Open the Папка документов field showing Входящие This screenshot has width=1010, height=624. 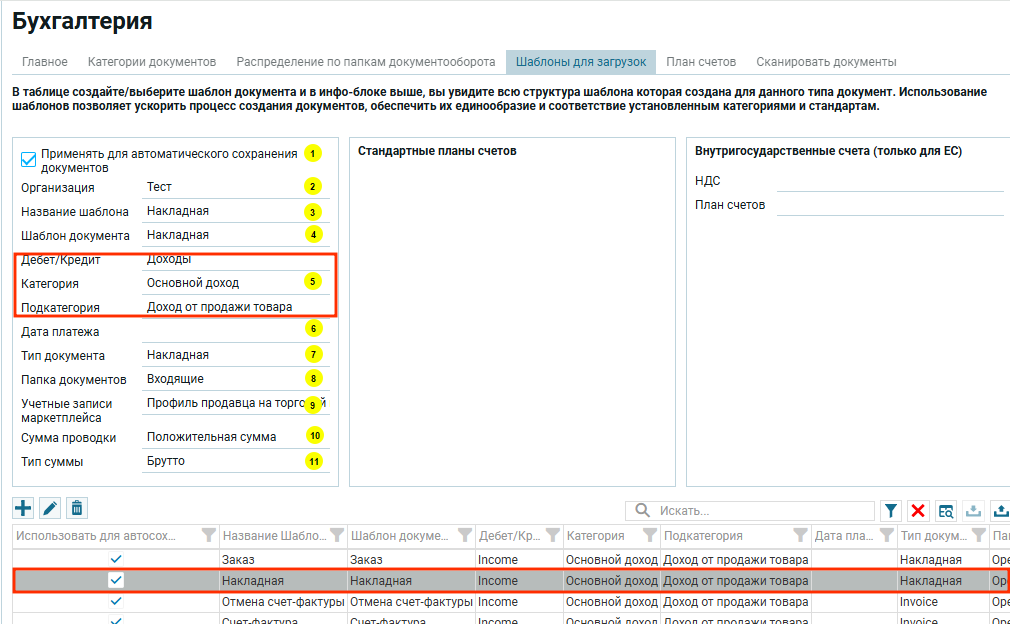(x=220, y=379)
